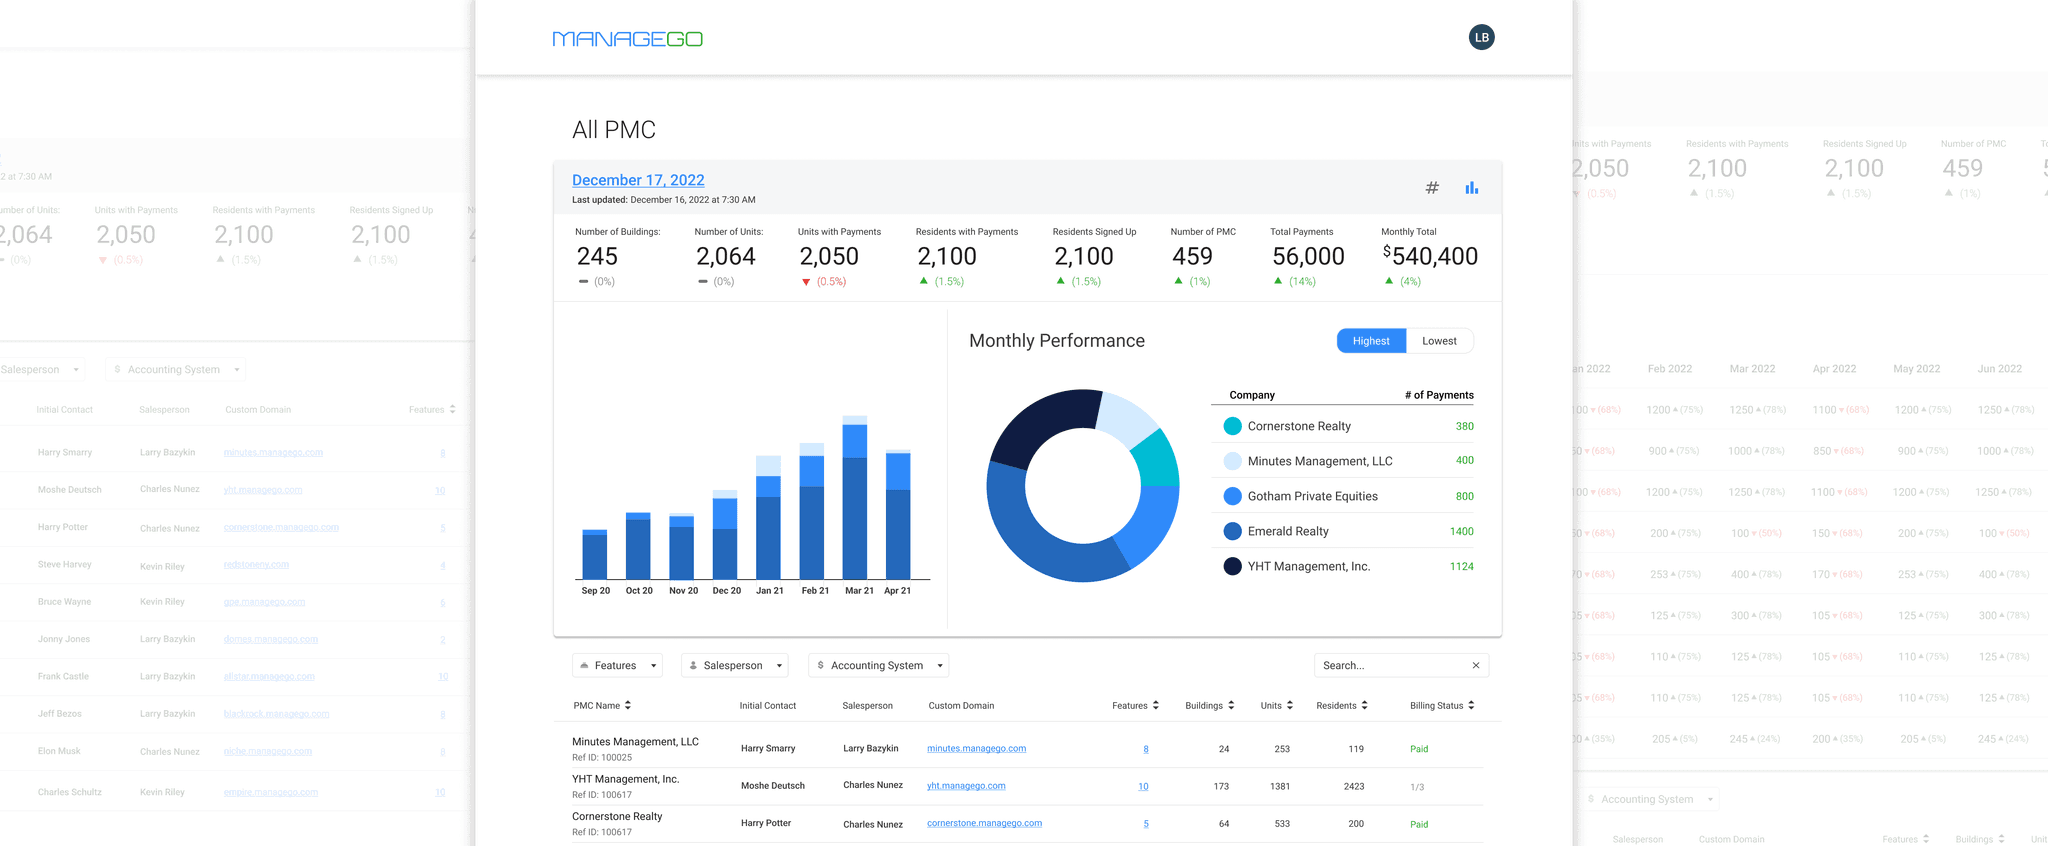Switch to the bar chart view icon
Viewport: 2048px width, 846px height.
coord(1472,188)
